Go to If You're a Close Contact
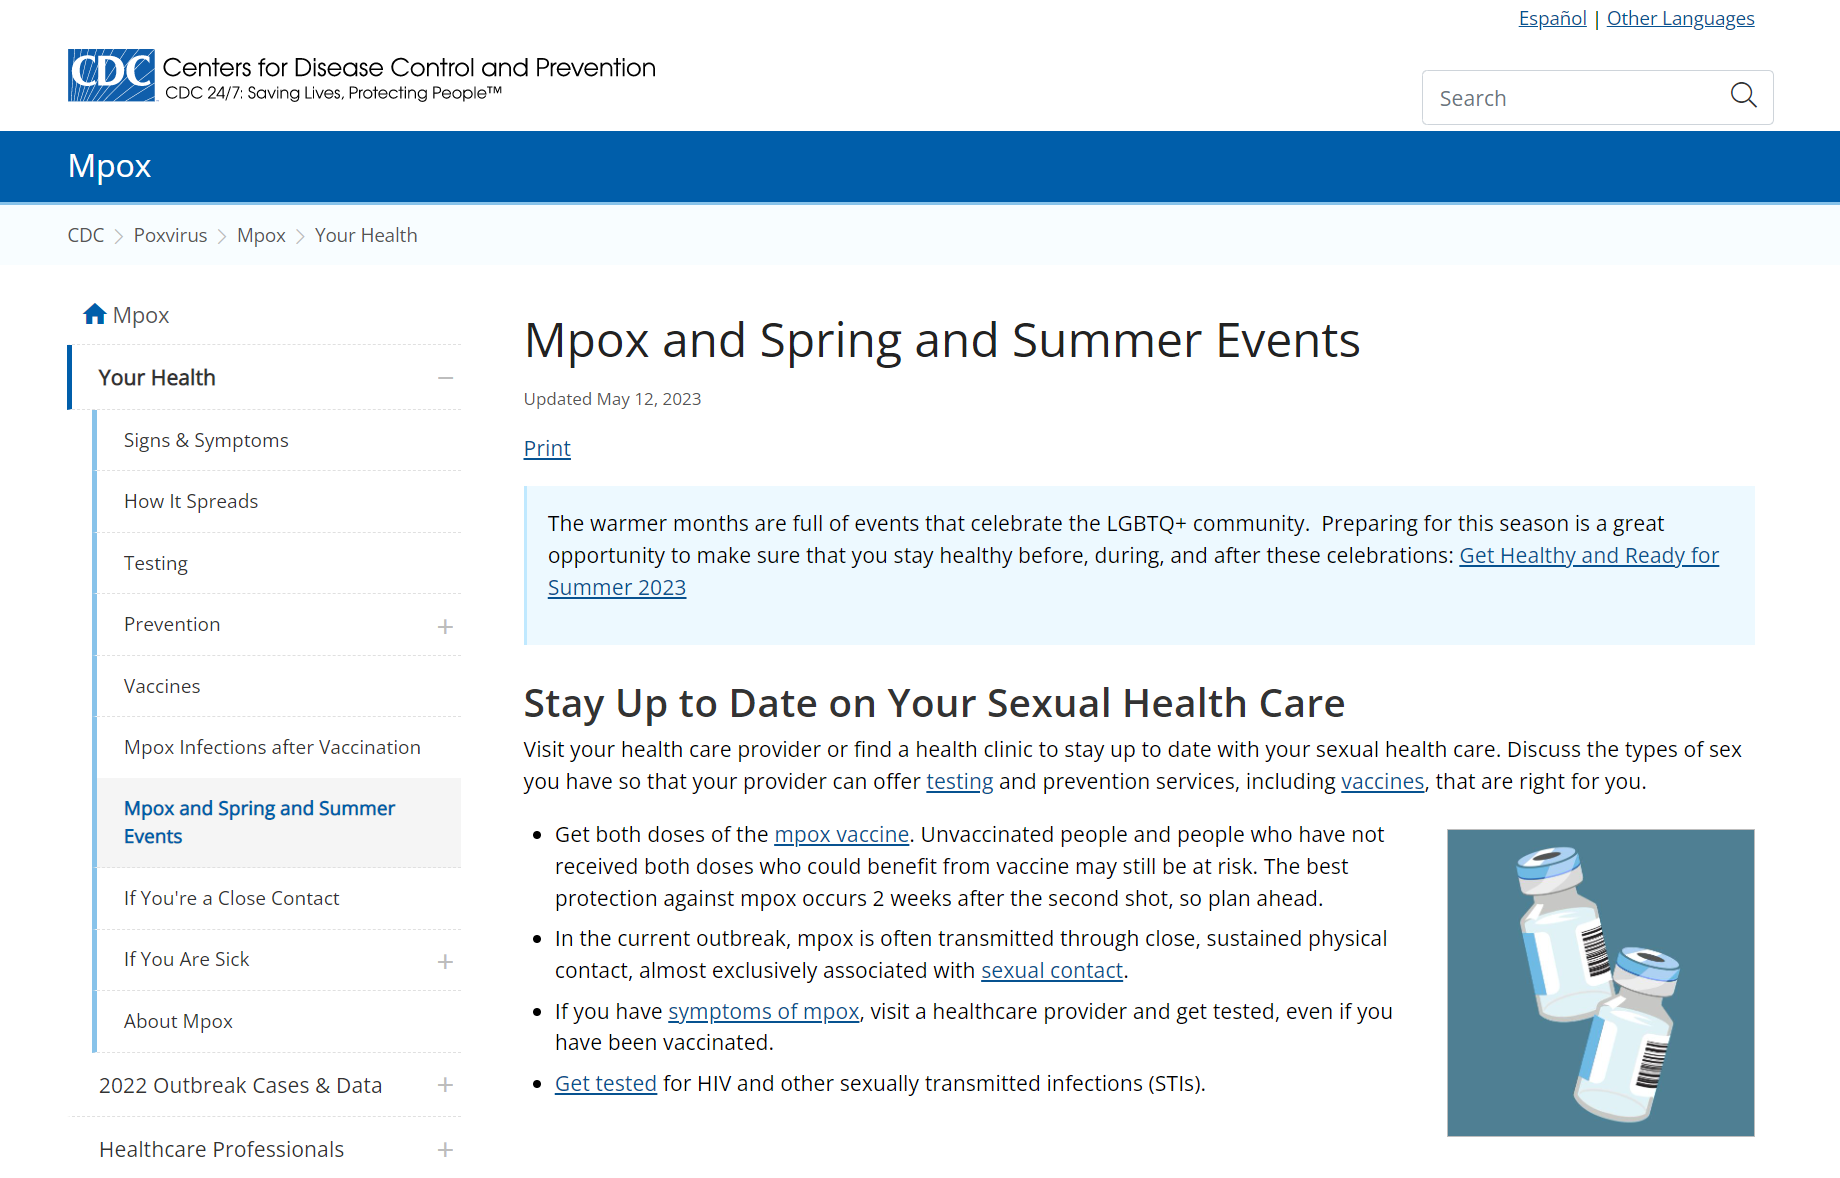 click(x=231, y=898)
